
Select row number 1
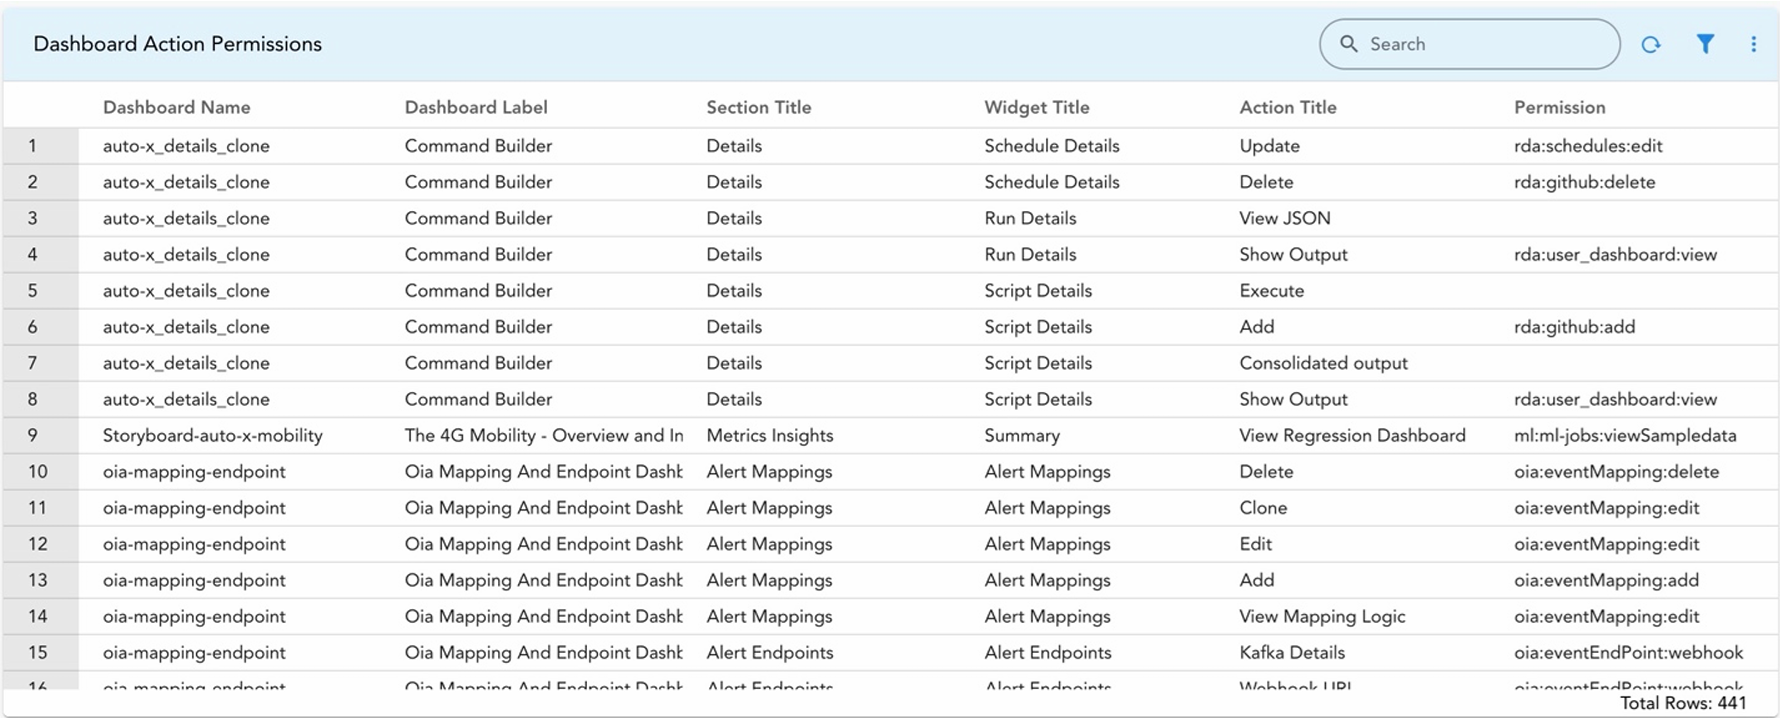tap(32, 146)
